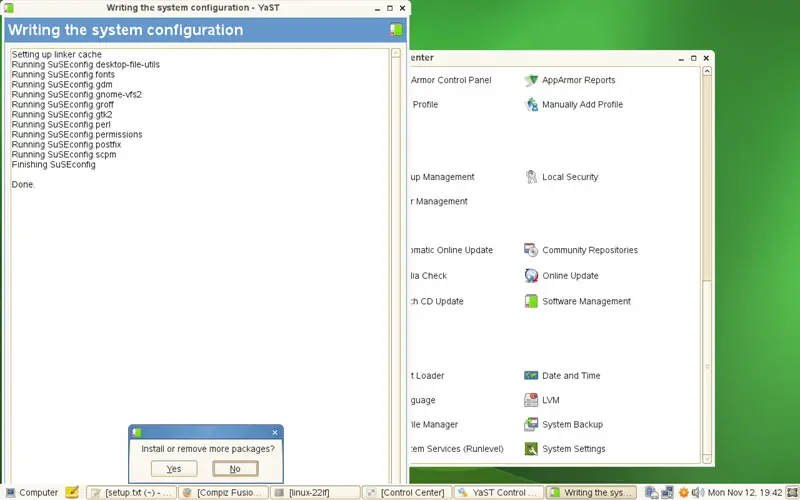Screen dimensions: 800x500
Task: Open Manually Add Profile icon
Action: coord(531,104)
